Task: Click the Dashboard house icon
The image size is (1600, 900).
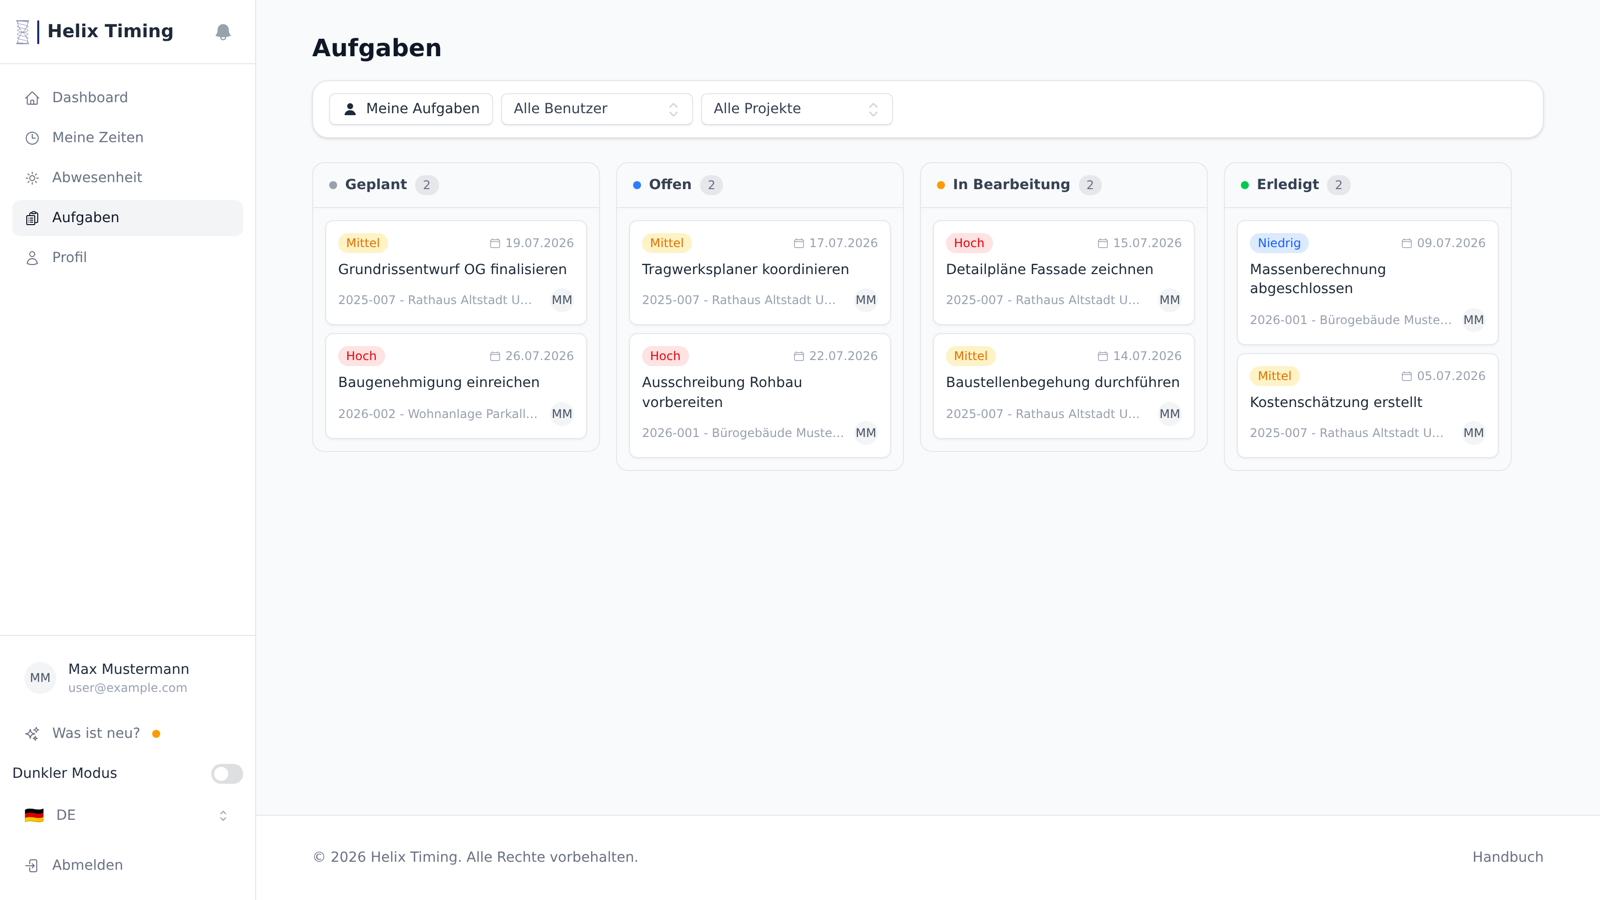Action: coord(32,98)
